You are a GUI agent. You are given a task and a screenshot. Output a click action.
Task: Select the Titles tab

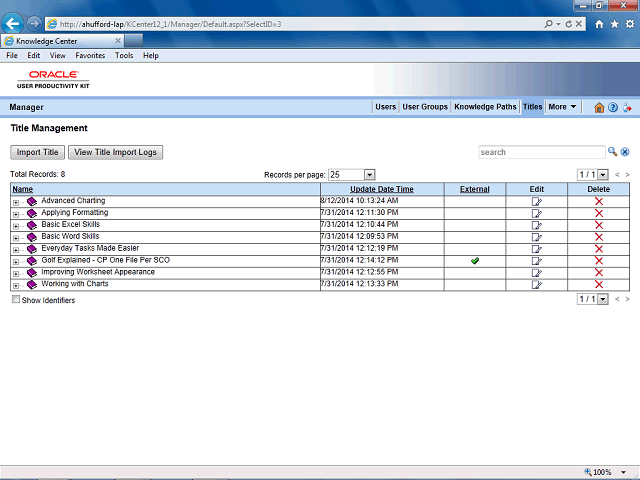(532, 107)
